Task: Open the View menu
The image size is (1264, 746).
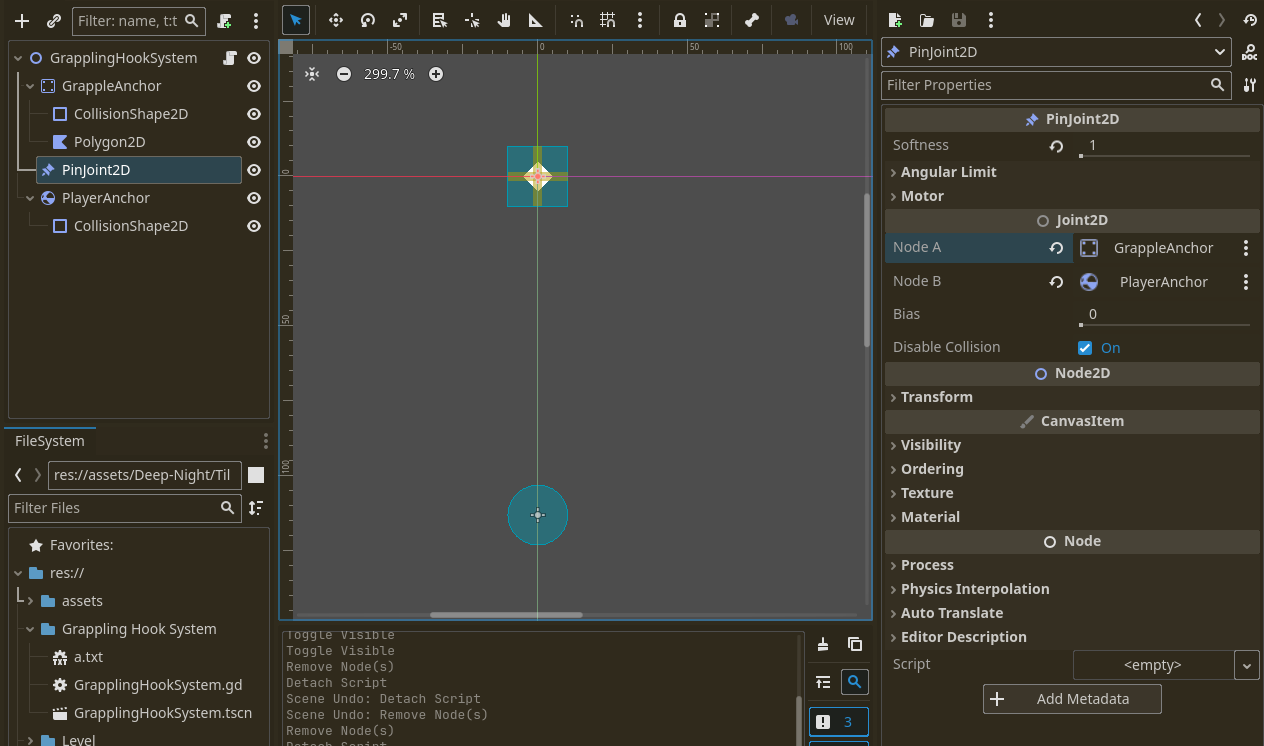Action: tap(839, 19)
